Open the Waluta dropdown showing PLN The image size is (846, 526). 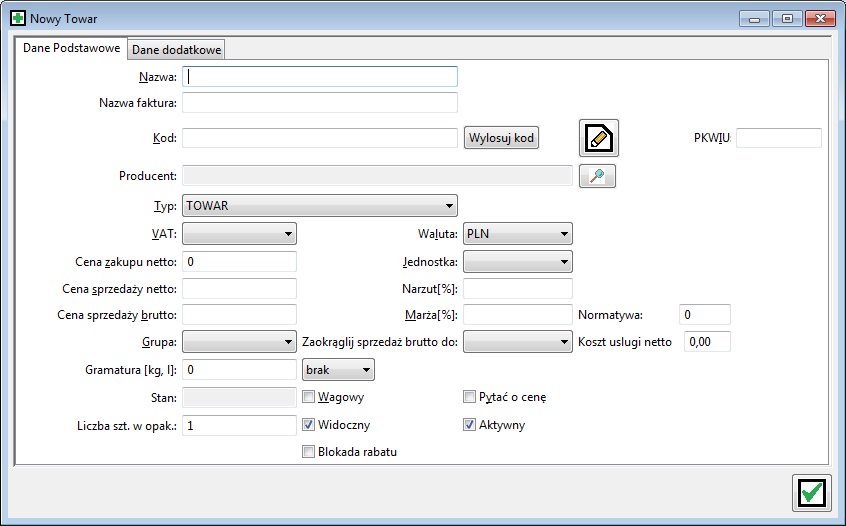pos(518,234)
